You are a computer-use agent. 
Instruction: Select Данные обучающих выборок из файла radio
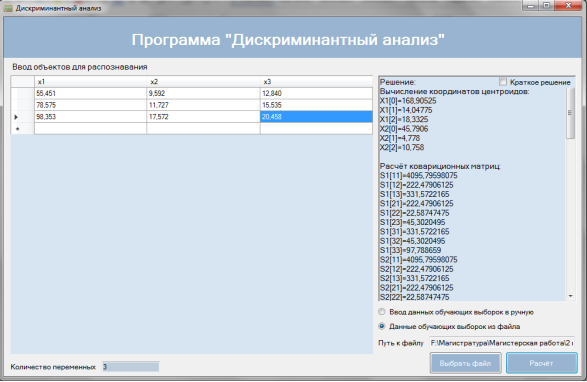(x=381, y=326)
